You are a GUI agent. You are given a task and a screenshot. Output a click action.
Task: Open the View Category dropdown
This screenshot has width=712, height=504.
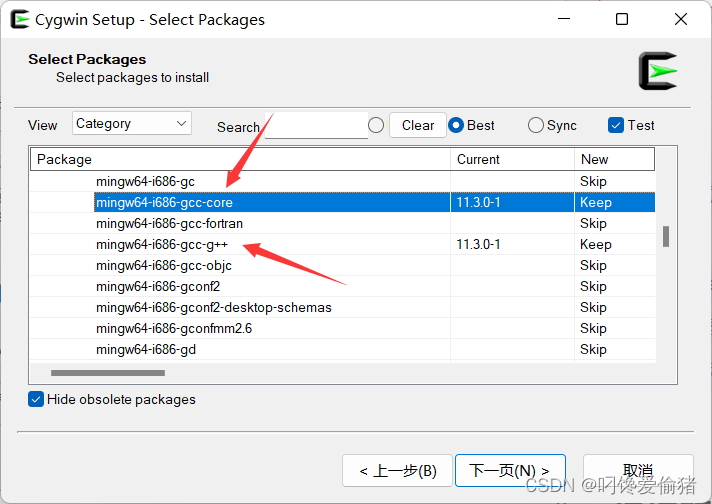(x=132, y=124)
